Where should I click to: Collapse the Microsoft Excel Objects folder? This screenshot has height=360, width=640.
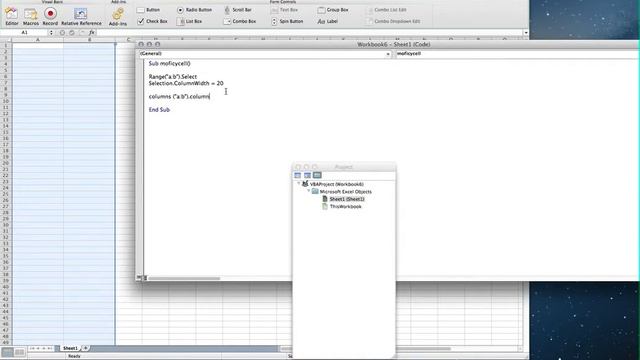309,191
